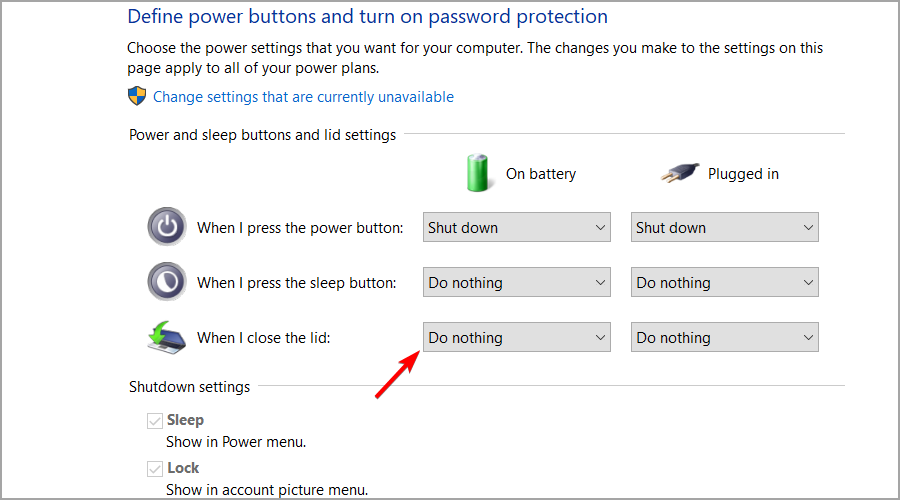900x500 pixels.
Task: Click the 'Sleep' shutdown setting label
Action: pyautogui.click(x=185, y=421)
